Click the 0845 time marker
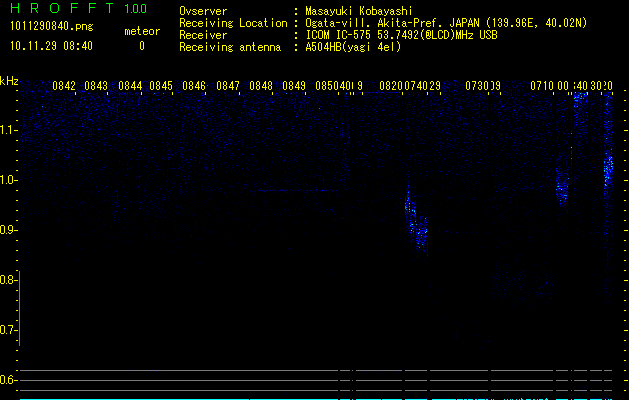This screenshot has width=629, height=400. [161, 86]
